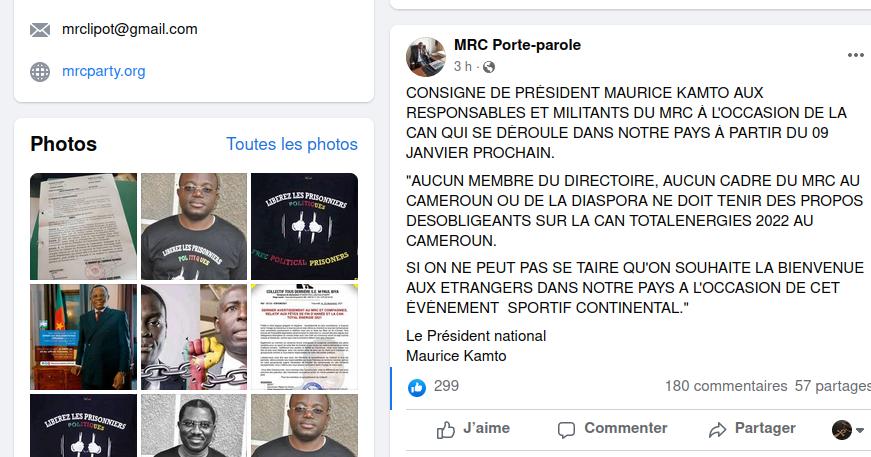Open Toutes les photos link
The width and height of the screenshot is (871, 457).
[x=292, y=144]
